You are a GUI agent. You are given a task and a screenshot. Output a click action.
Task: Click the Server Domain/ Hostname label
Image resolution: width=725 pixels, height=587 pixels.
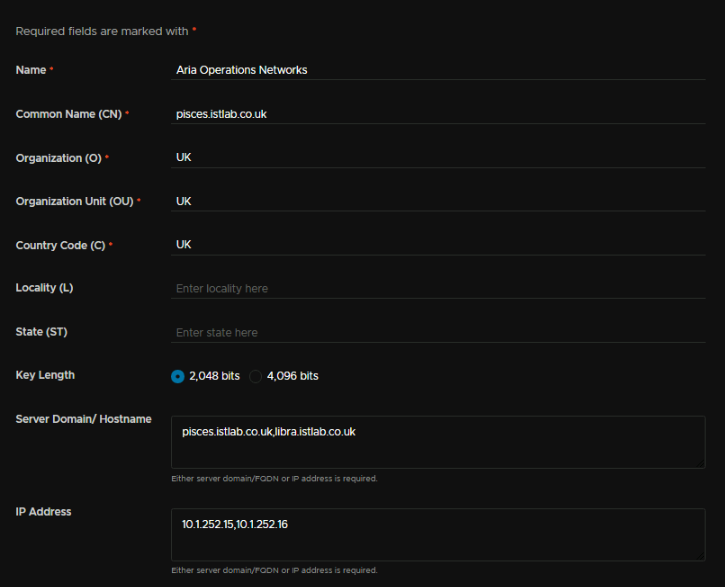[x=83, y=419]
